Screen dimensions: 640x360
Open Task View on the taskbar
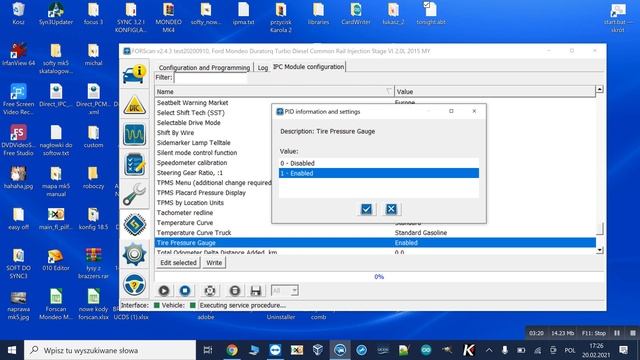(208, 350)
